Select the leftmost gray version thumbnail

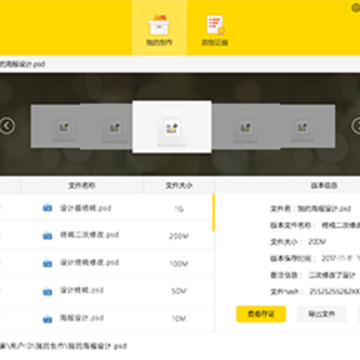pyautogui.click(x=56, y=126)
